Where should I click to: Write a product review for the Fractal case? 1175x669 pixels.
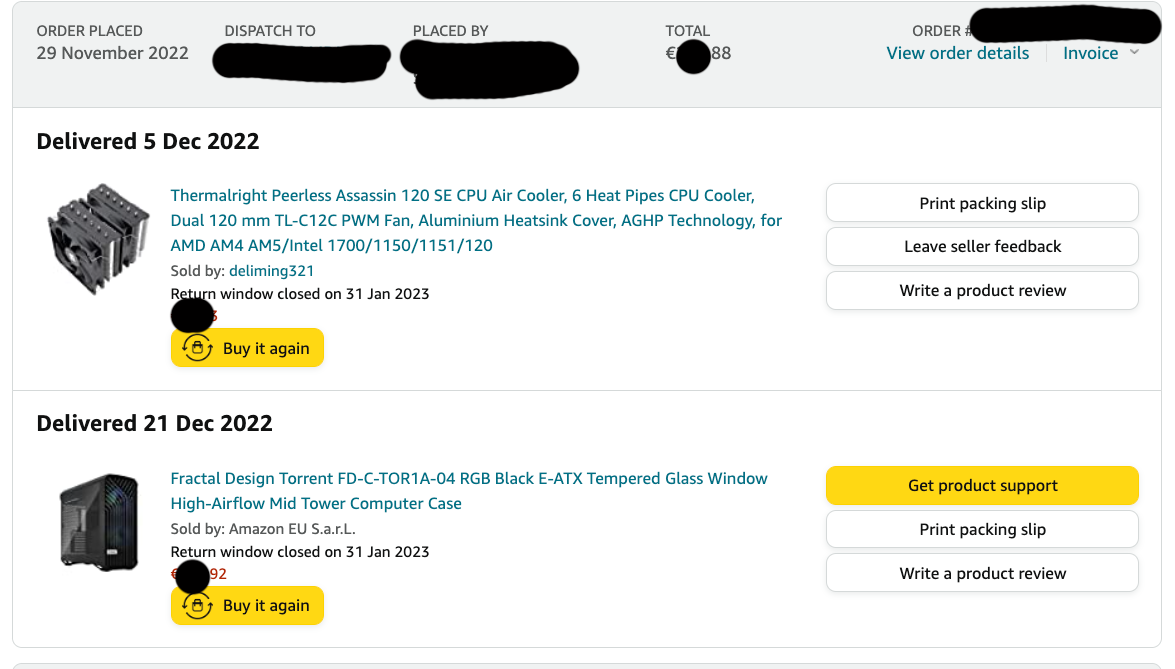982,573
